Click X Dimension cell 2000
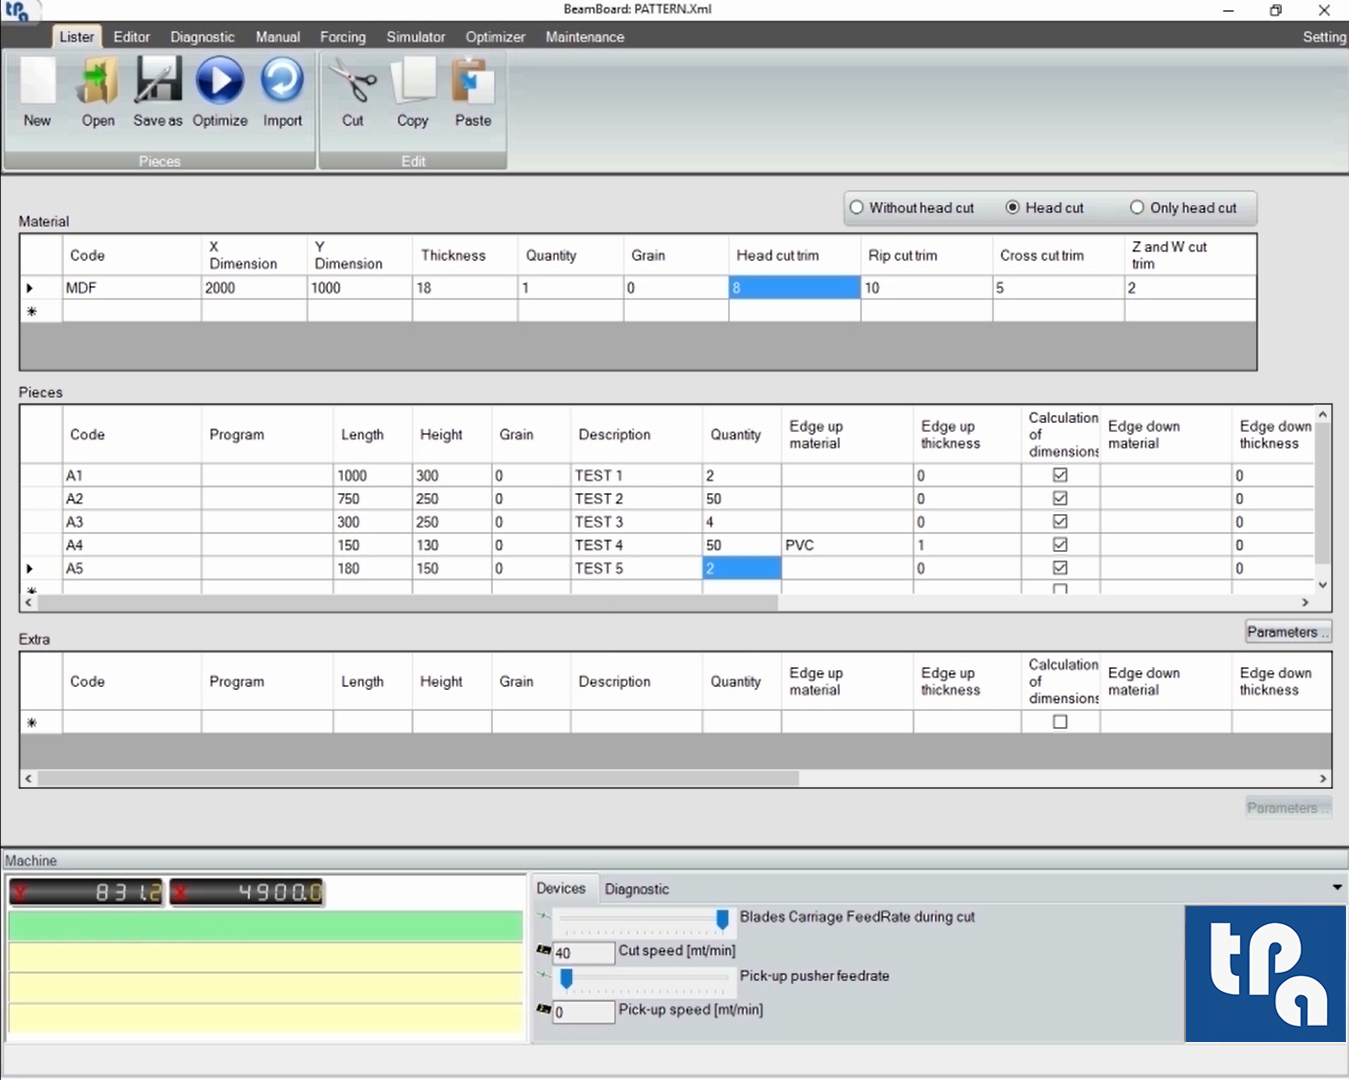1349x1080 pixels. pos(254,288)
